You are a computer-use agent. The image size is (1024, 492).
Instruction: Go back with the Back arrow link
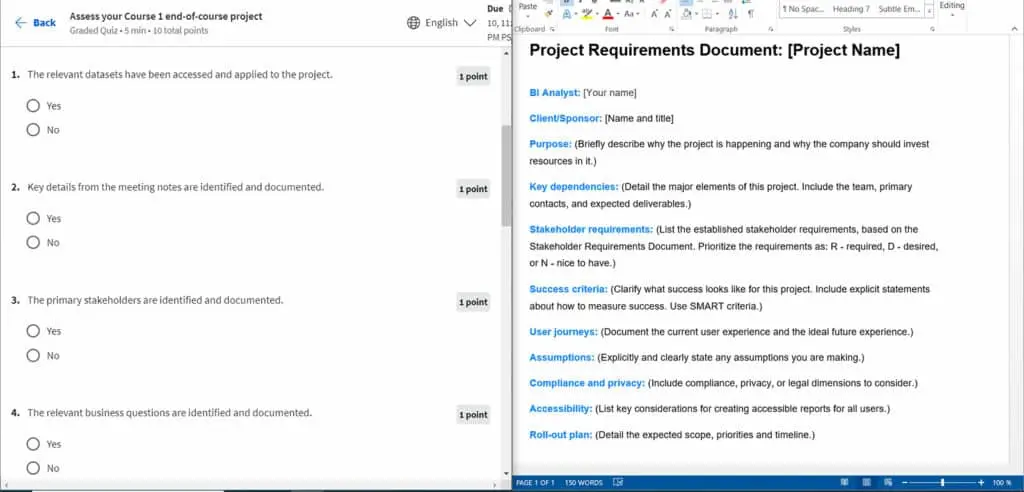click(35, 23)
